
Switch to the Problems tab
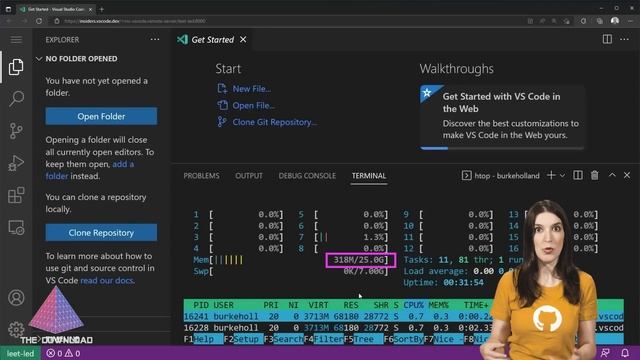pyautogui.click(x=201, y=176)
